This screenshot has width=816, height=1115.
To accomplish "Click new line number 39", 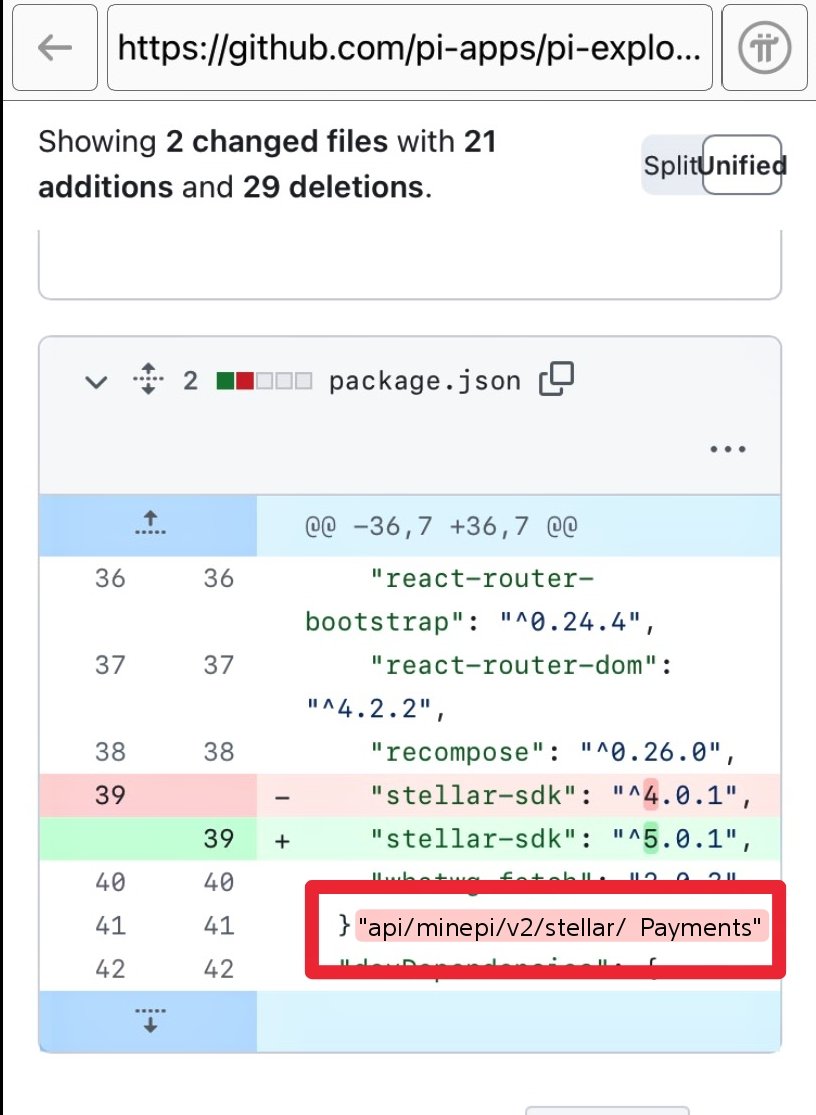I will click(x=218, y=839).
